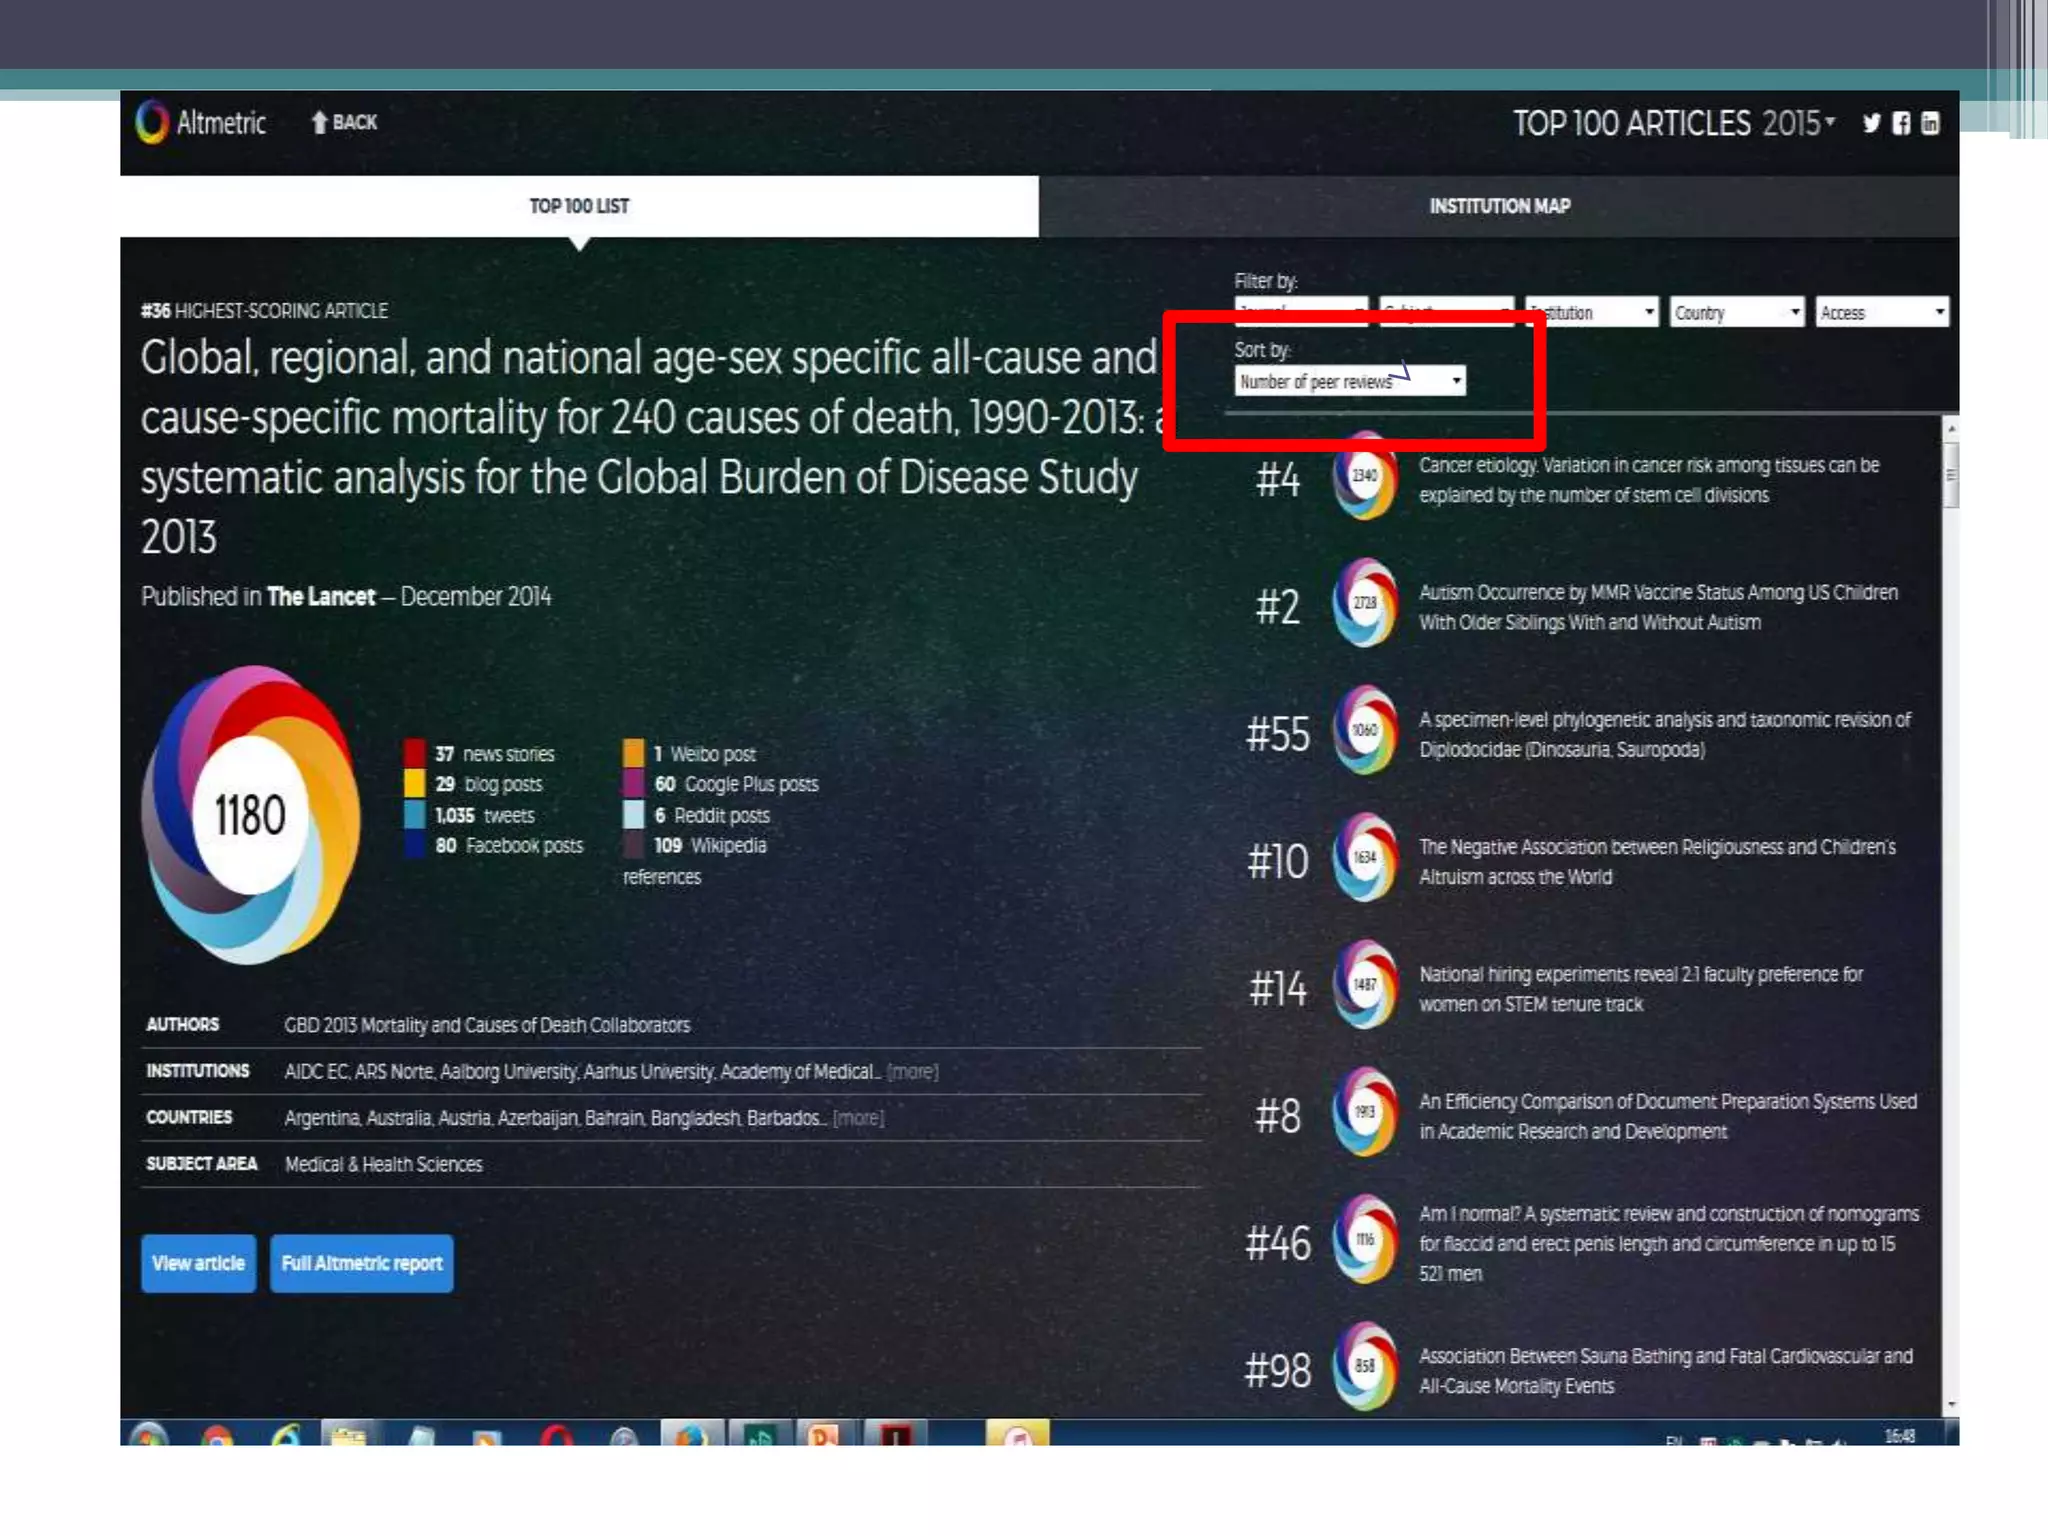Select the Top 100 List tab
This screenshot has height=1536, width=2048.
coord(579,206)
